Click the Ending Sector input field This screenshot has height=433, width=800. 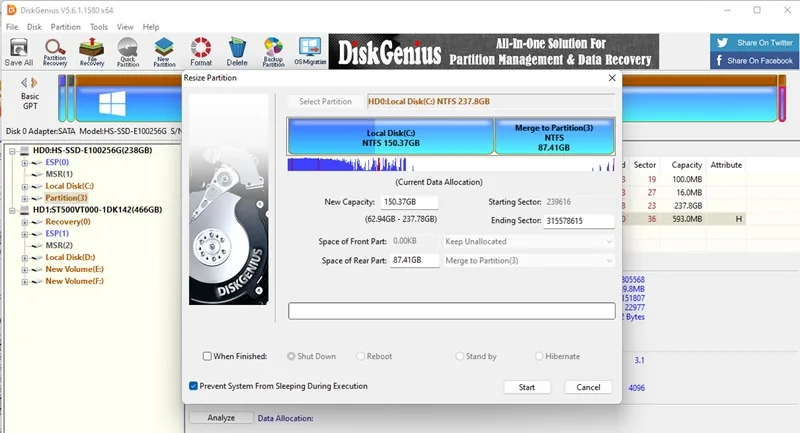(x=579, y=221)
